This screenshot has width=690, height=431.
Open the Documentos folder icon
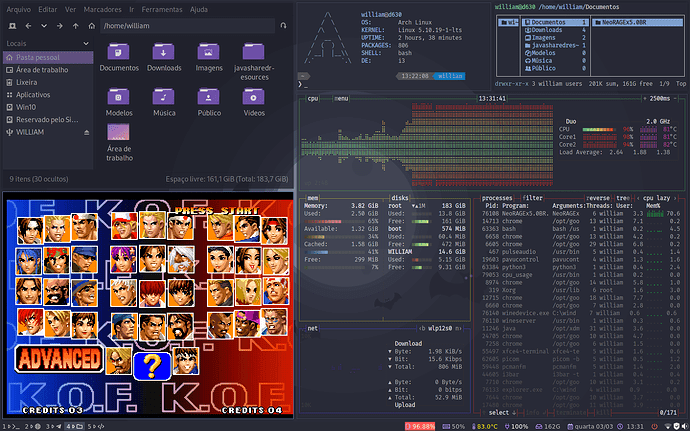click(x=118, y=52)
